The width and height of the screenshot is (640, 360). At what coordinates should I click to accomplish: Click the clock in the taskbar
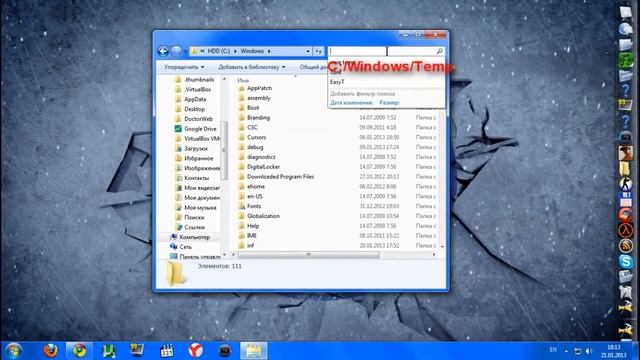click(614, 351)
